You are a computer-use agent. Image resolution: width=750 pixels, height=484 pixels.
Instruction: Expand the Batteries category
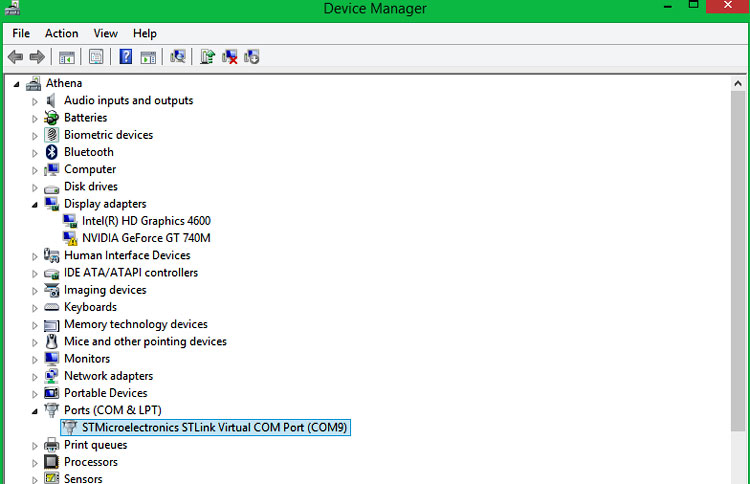point(34,119)
